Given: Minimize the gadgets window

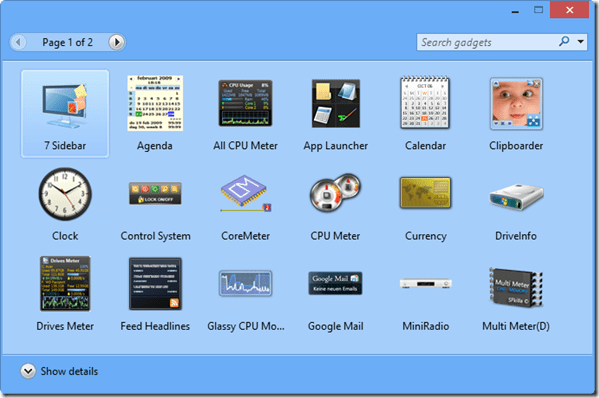Looking at the screenshot, I should (515, 11).
